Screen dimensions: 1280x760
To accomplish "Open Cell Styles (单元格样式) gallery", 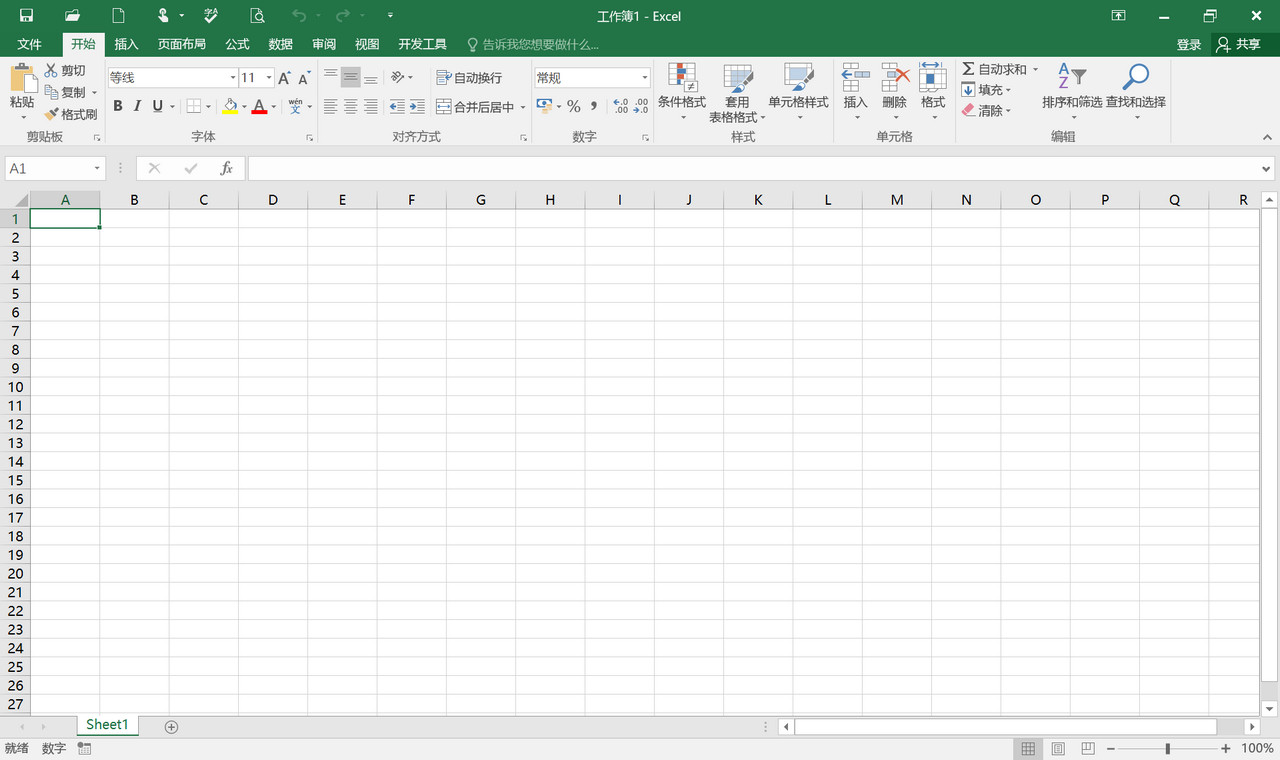I will 798,92.
